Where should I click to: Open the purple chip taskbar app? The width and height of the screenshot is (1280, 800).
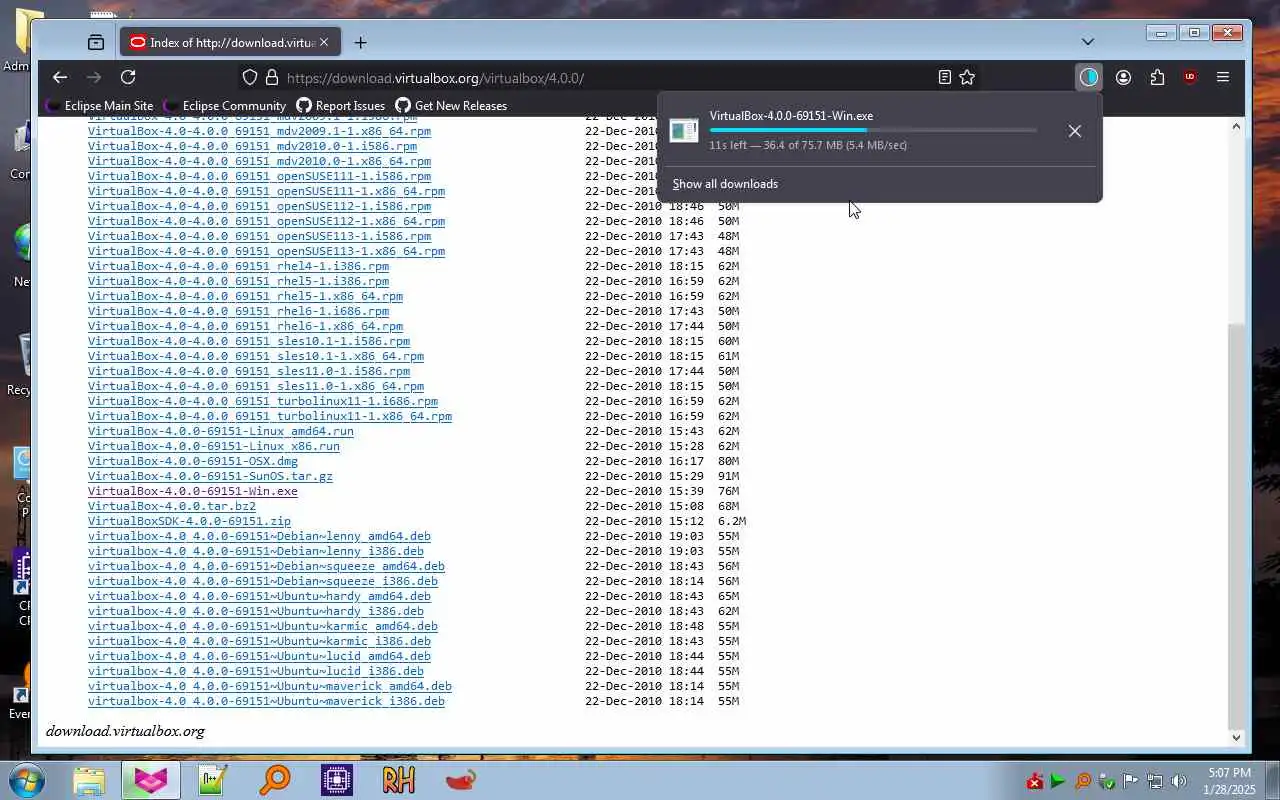pyautogui.click(x=337, y=780)
